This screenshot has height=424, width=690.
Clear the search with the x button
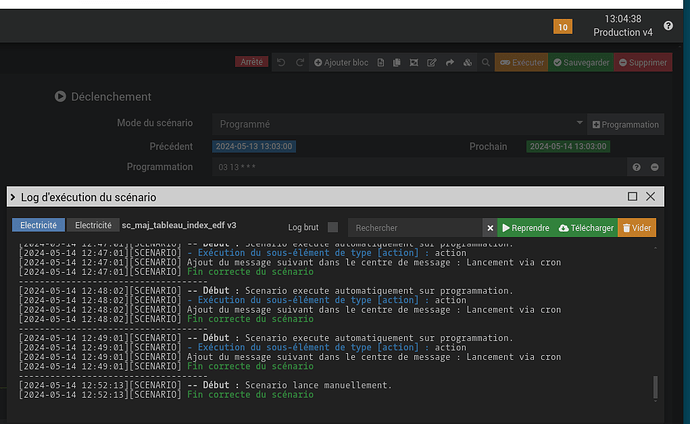(x=490, y=228)
